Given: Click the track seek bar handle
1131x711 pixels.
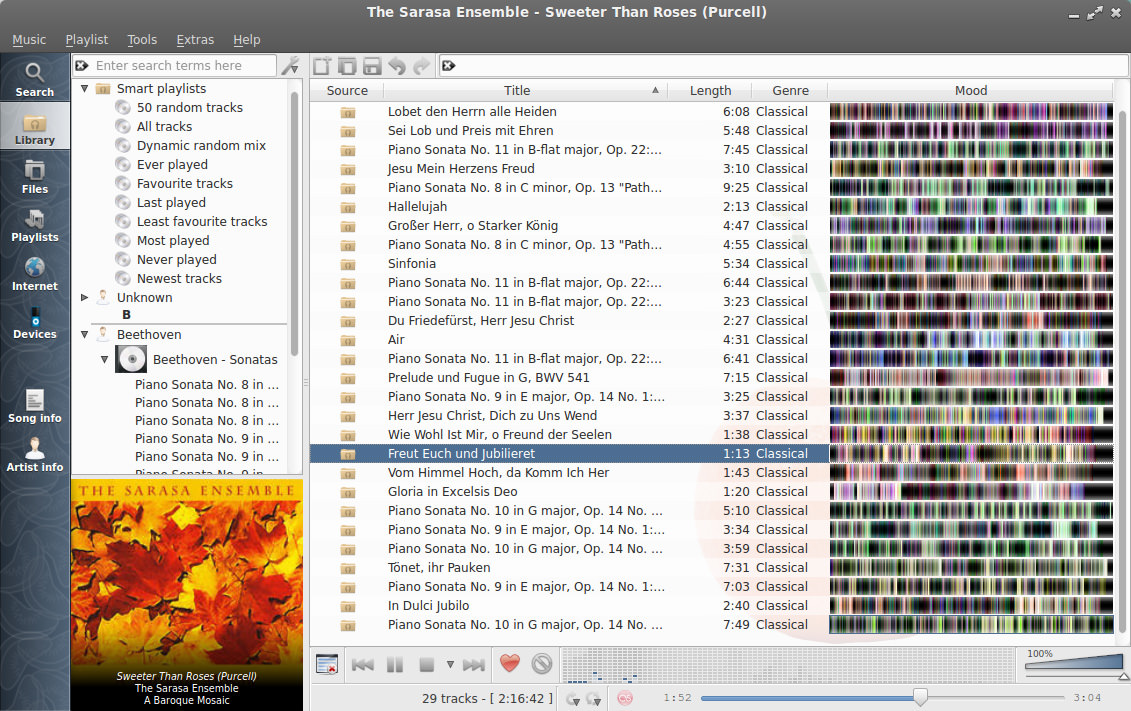Looking at the screenshot, I should pyautogui.click(x=920, y=697).
